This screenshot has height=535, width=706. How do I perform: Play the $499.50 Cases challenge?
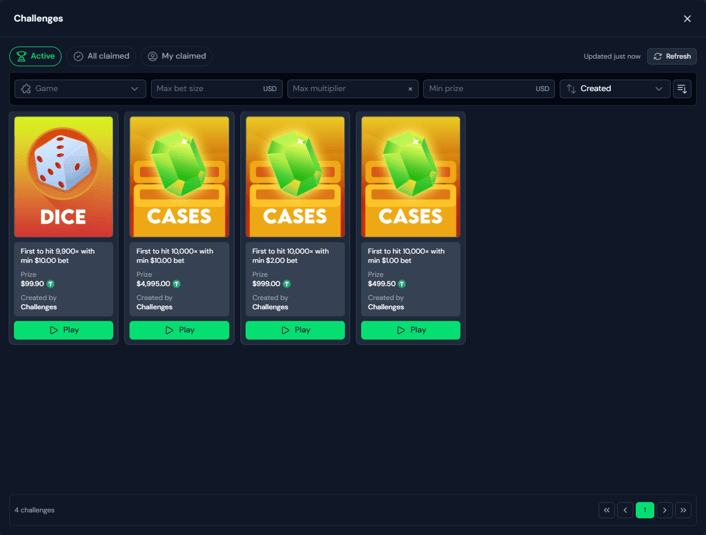click(x=411, y=330)
